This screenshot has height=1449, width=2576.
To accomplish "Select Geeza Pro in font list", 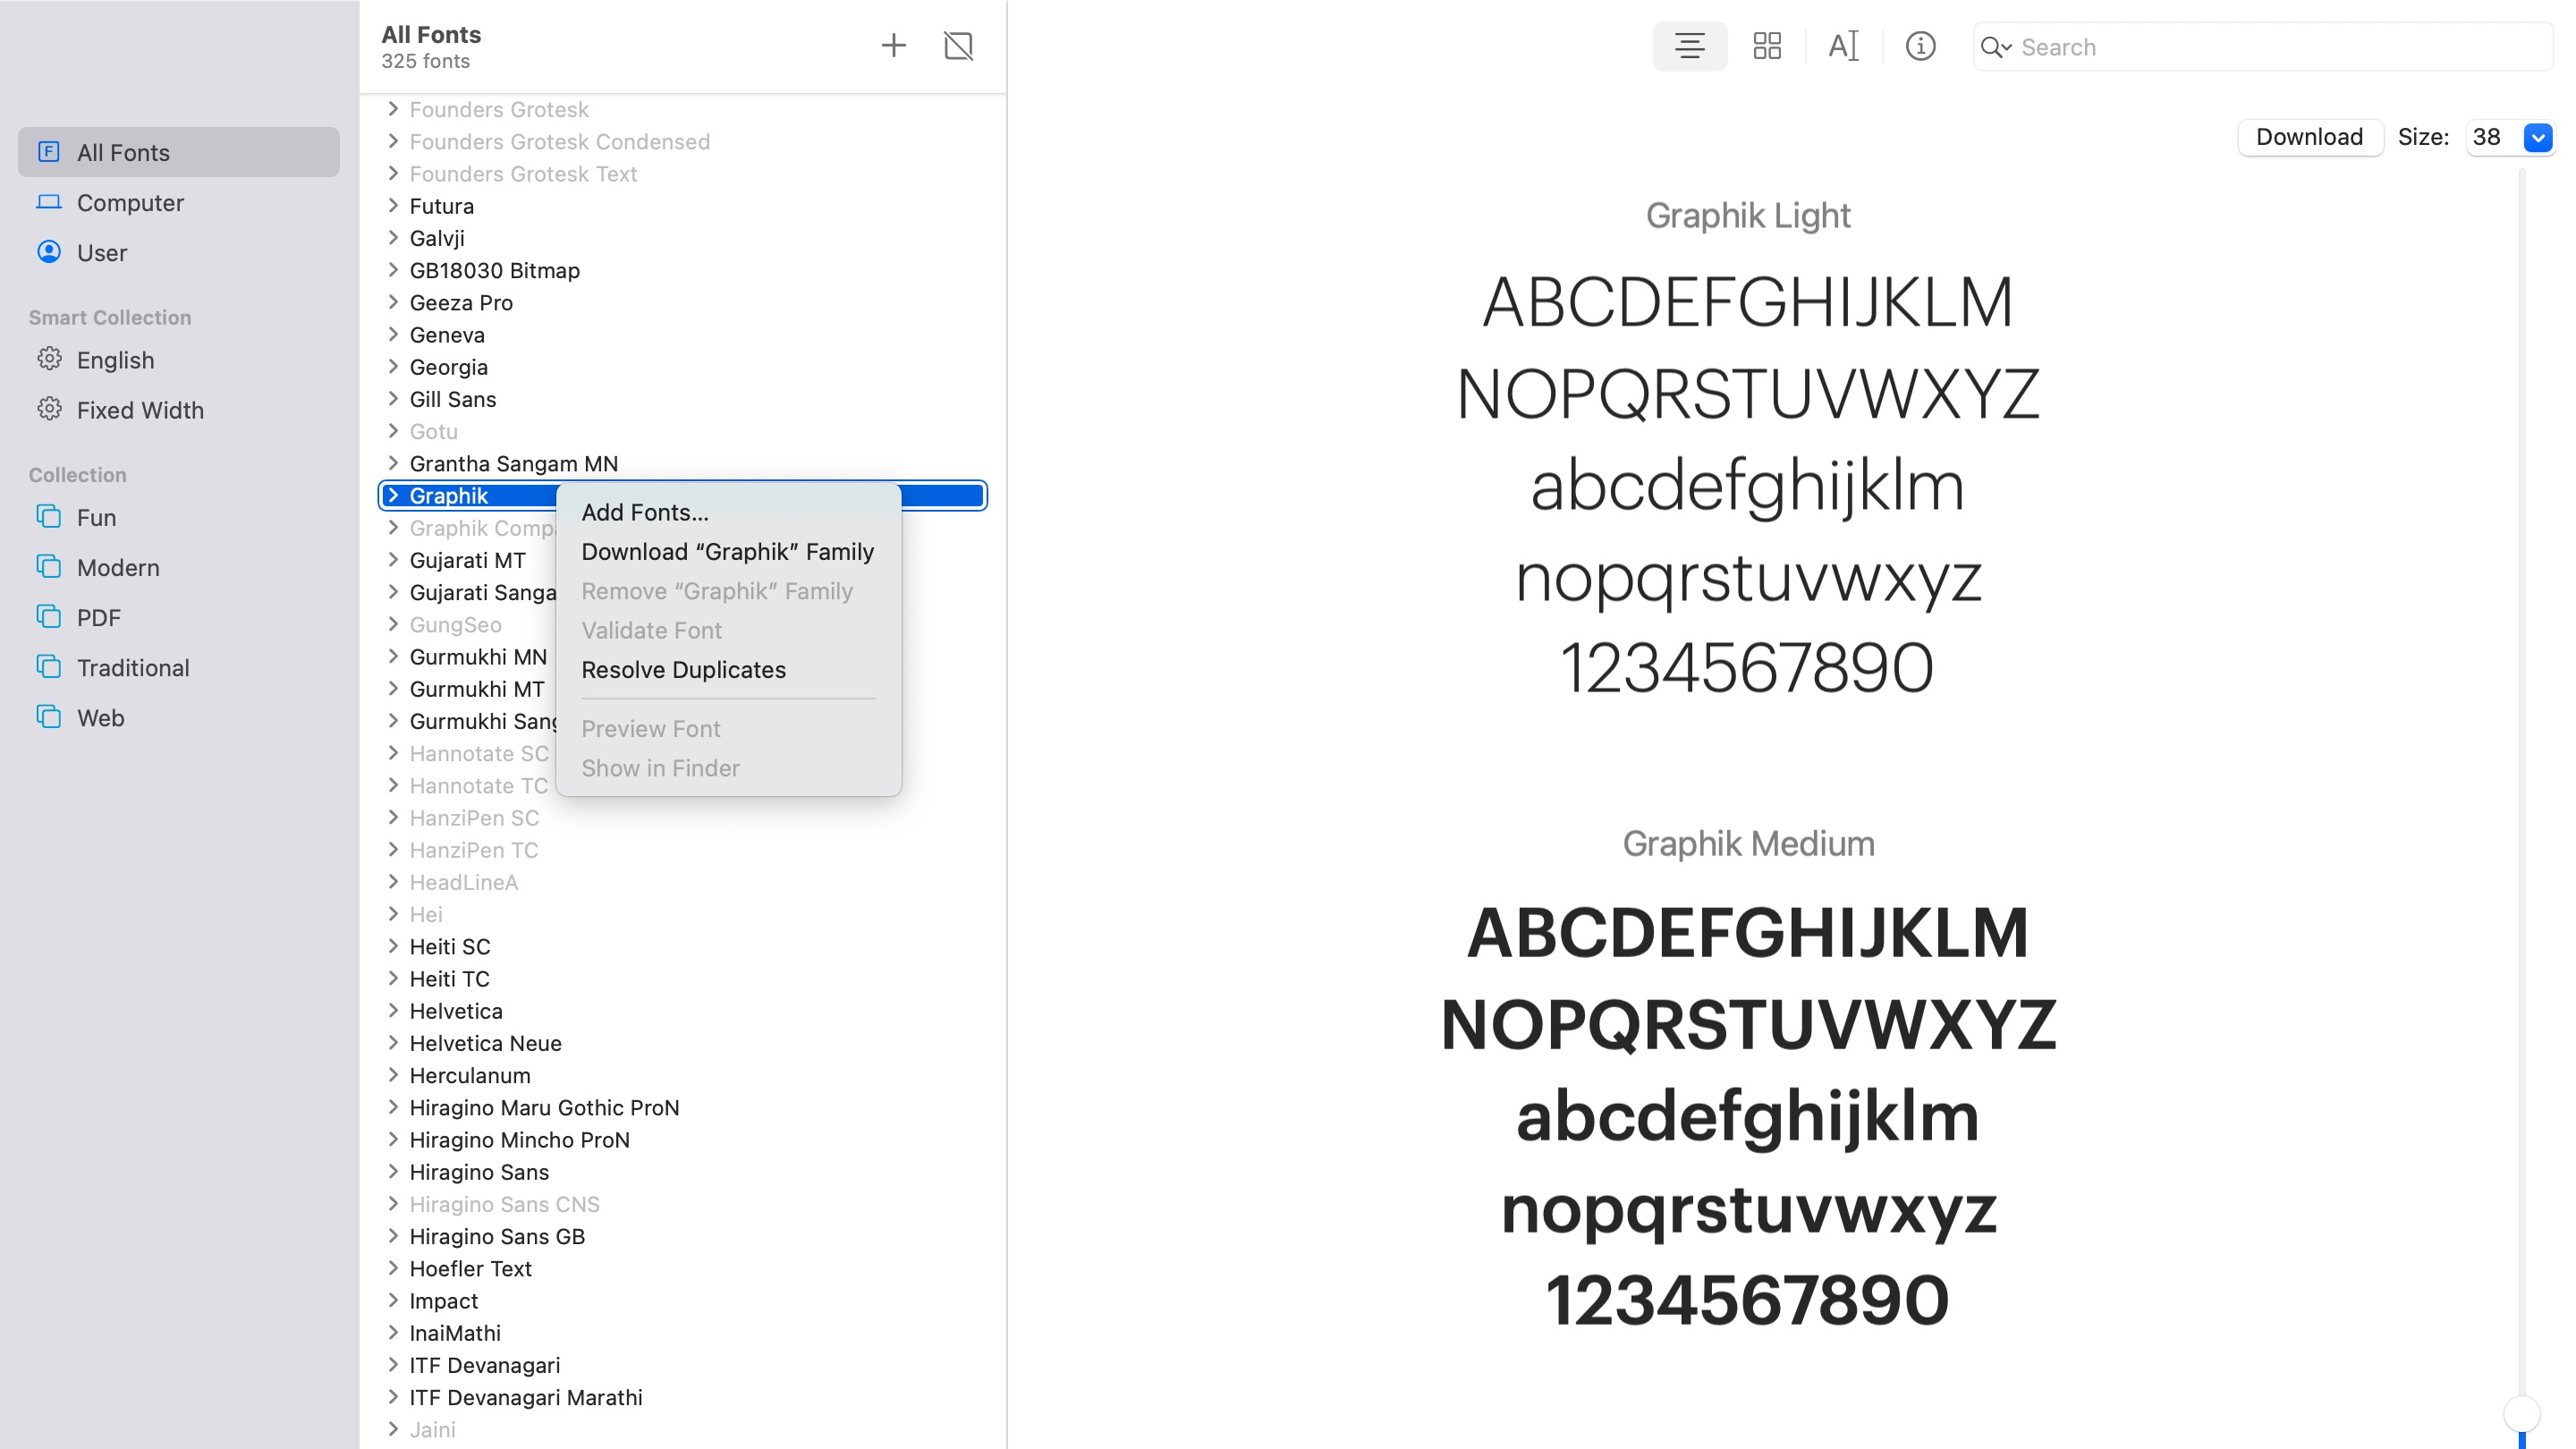I will [x=683, y=302].
